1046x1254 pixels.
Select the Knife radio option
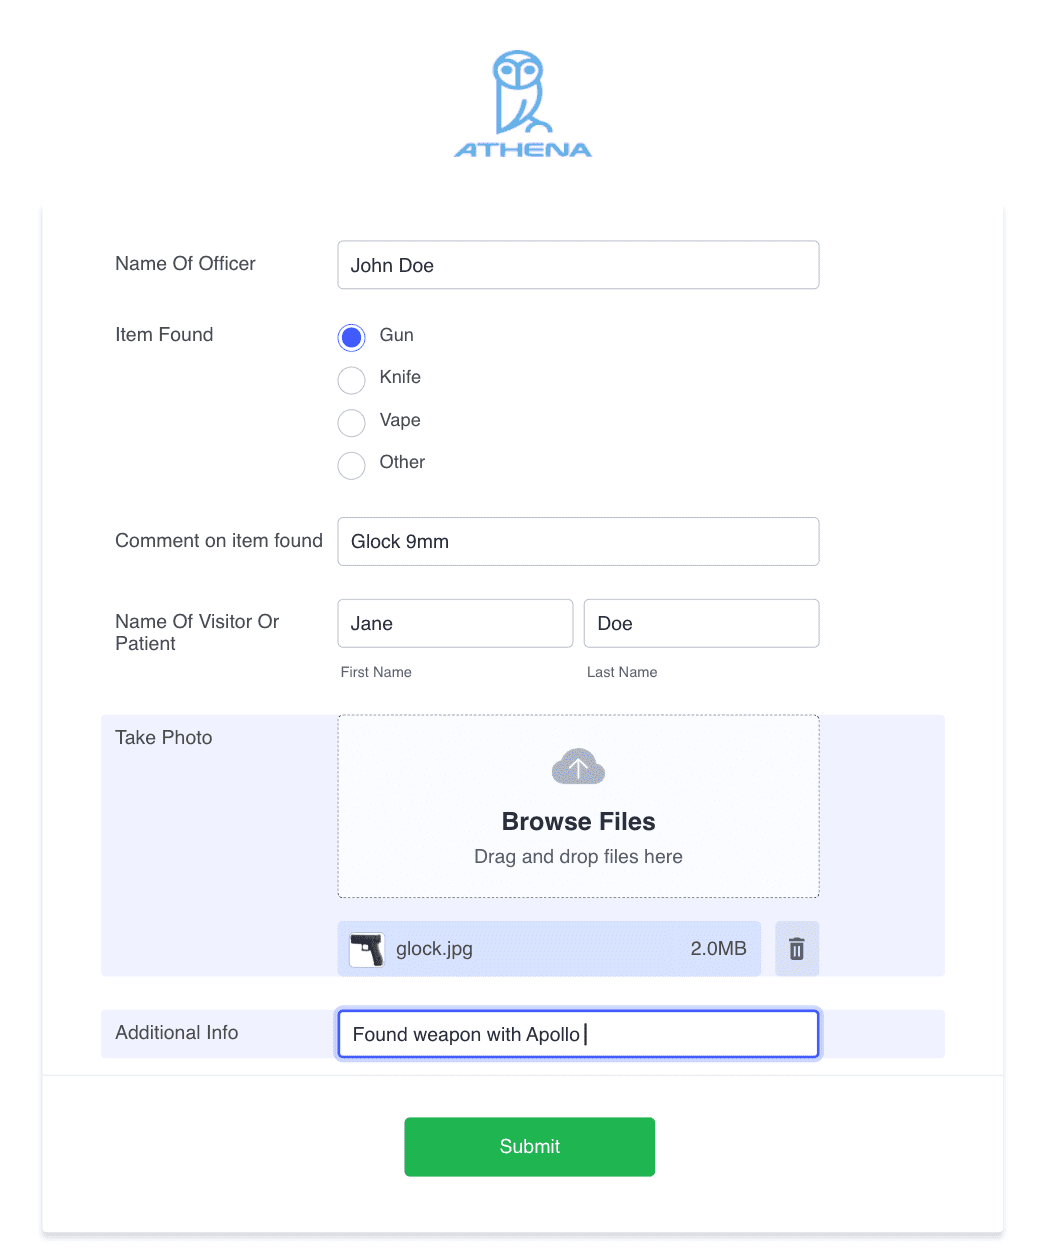click(351, 380)
